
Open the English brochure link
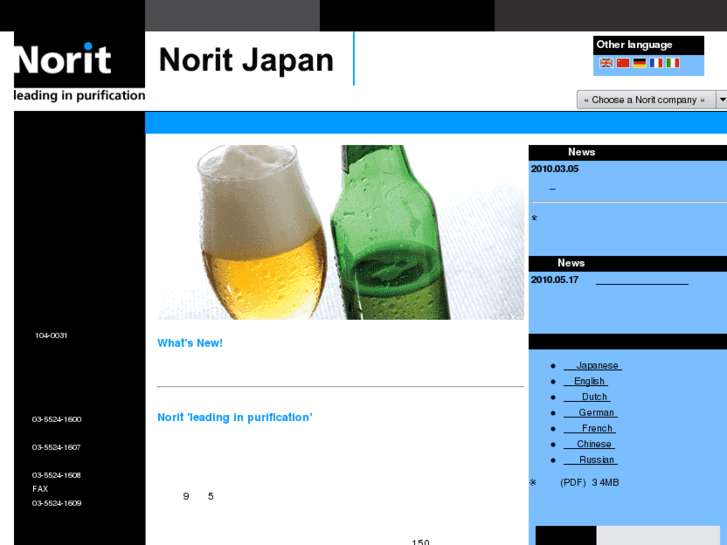586,381
